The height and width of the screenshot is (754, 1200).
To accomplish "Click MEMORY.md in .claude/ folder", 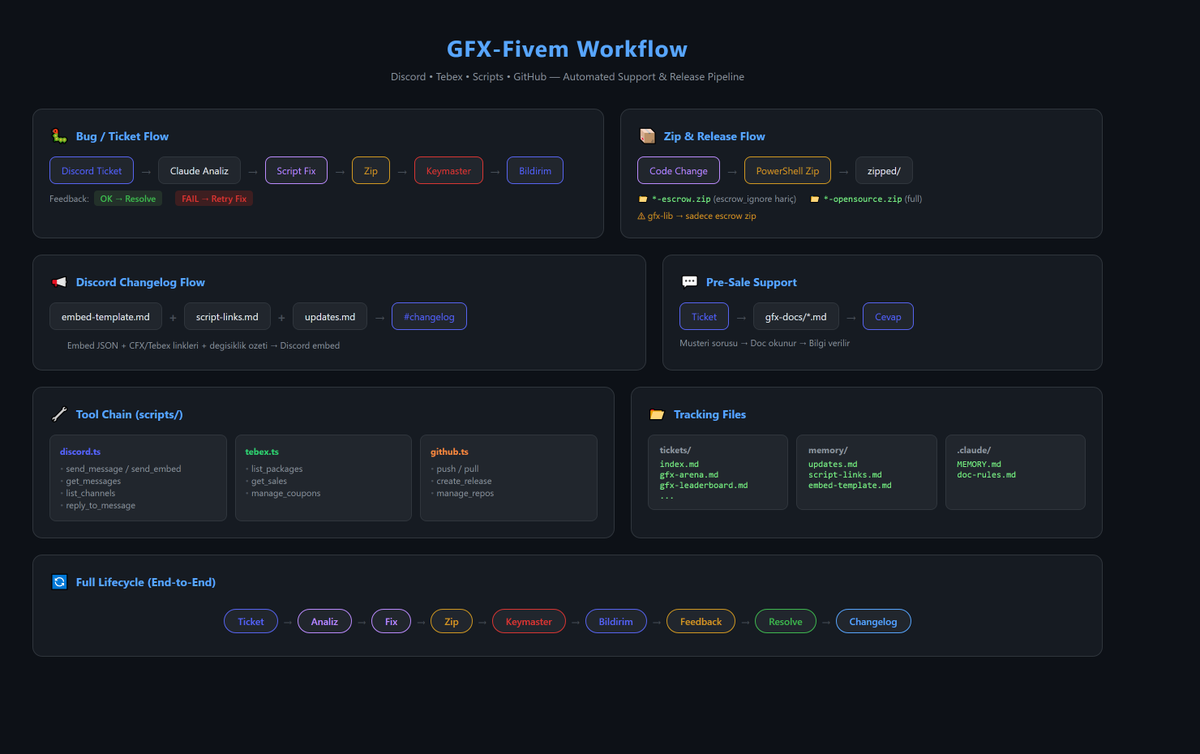I will (979, 464).
